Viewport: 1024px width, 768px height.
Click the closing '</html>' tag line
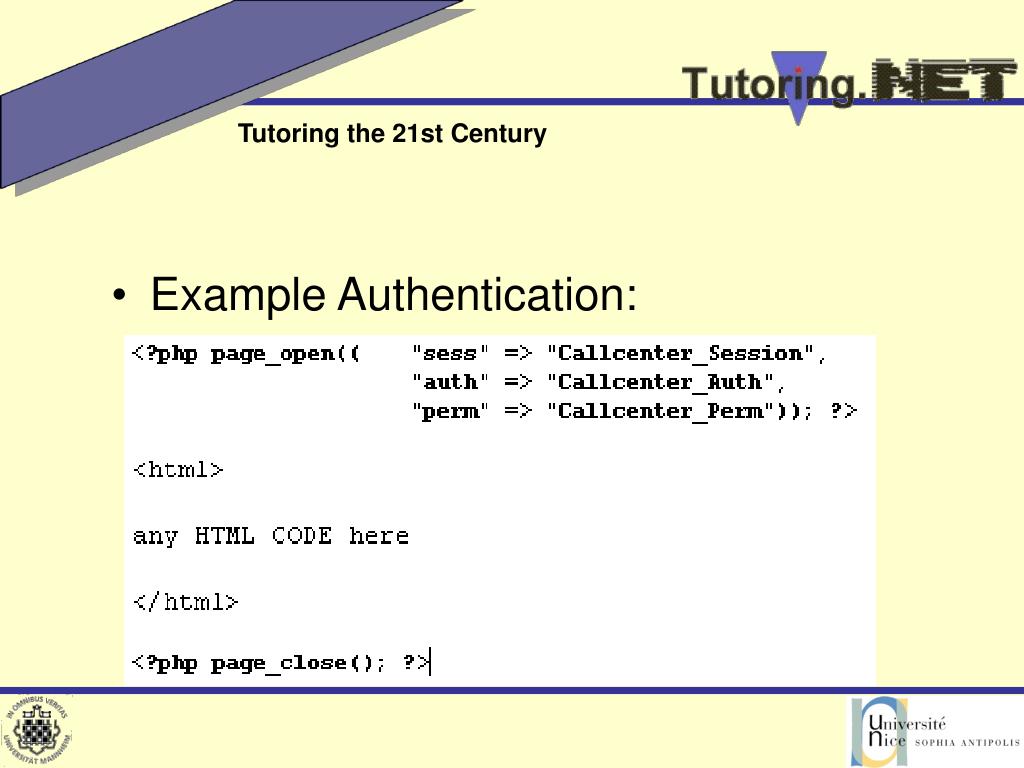click(185, 601)
